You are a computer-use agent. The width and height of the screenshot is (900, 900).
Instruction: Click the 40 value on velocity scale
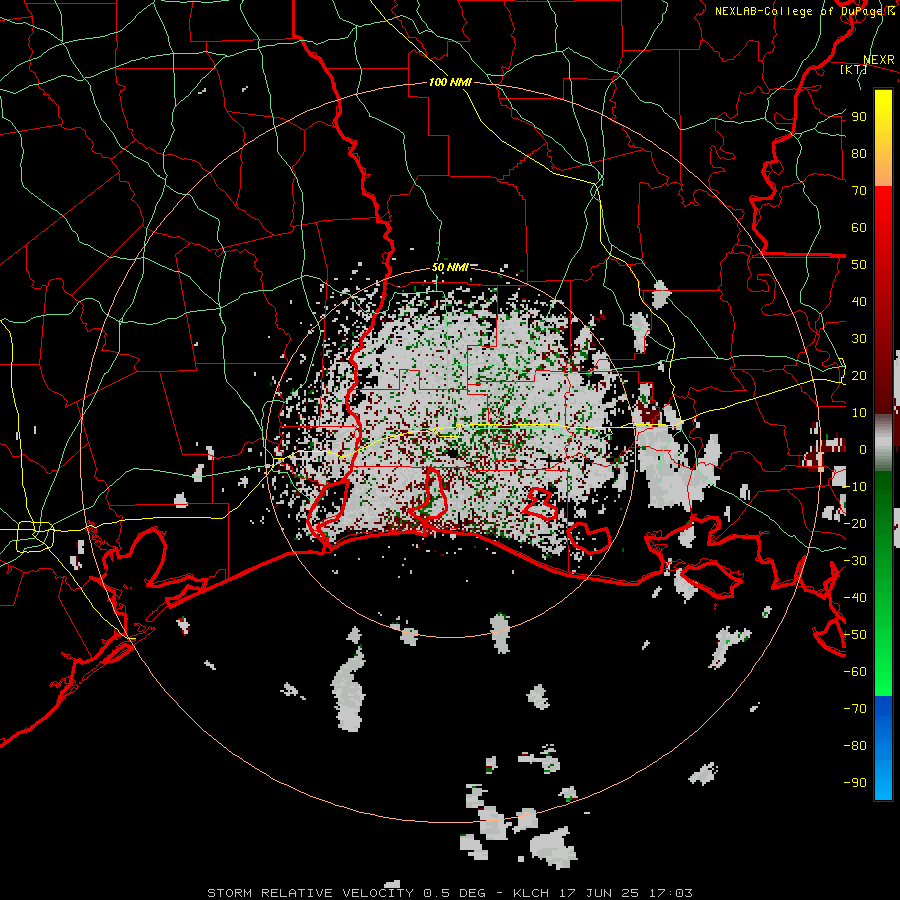859,301
